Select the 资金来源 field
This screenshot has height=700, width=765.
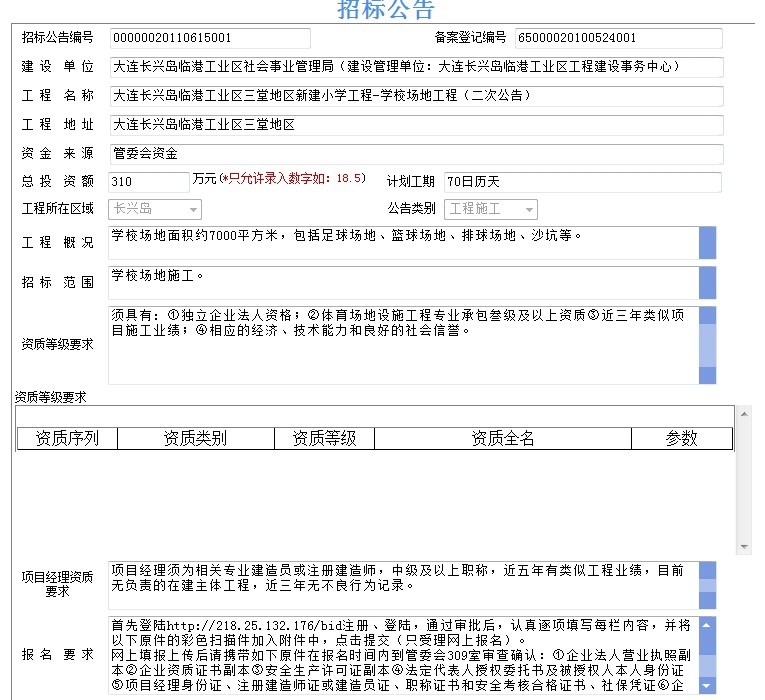point(417,154)
